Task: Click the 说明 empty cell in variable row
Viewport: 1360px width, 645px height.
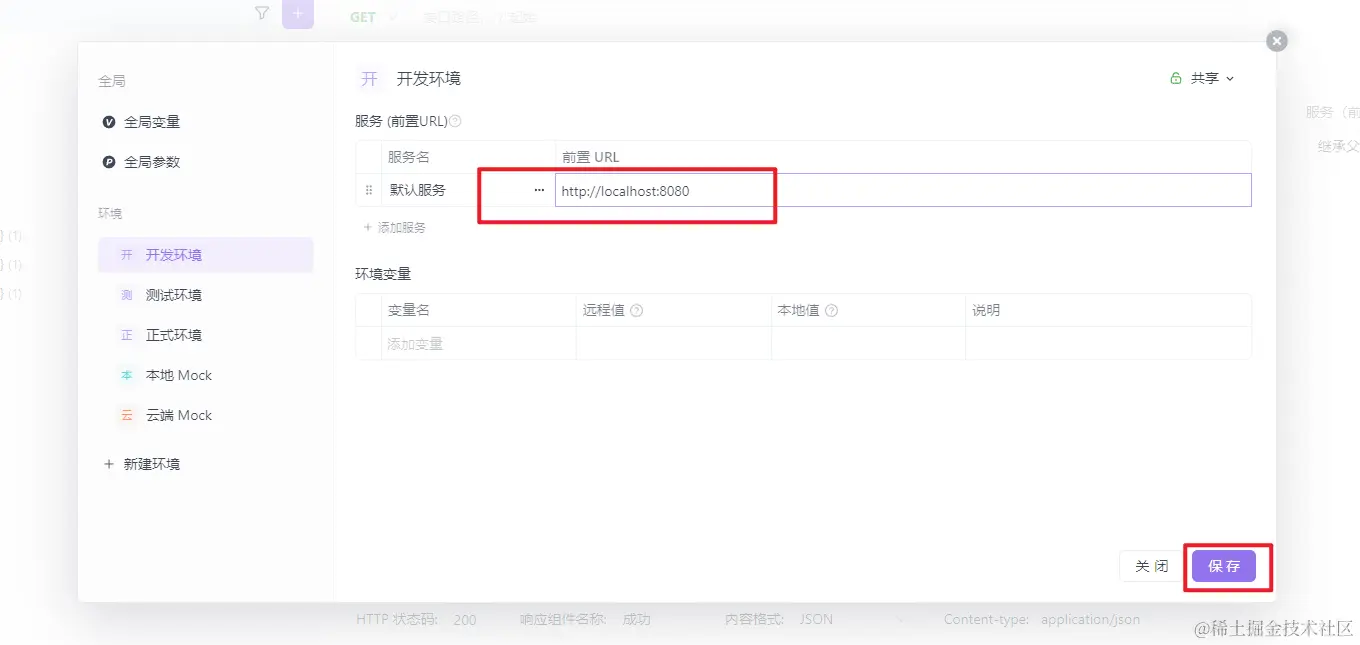Action: click(1108, 344)
